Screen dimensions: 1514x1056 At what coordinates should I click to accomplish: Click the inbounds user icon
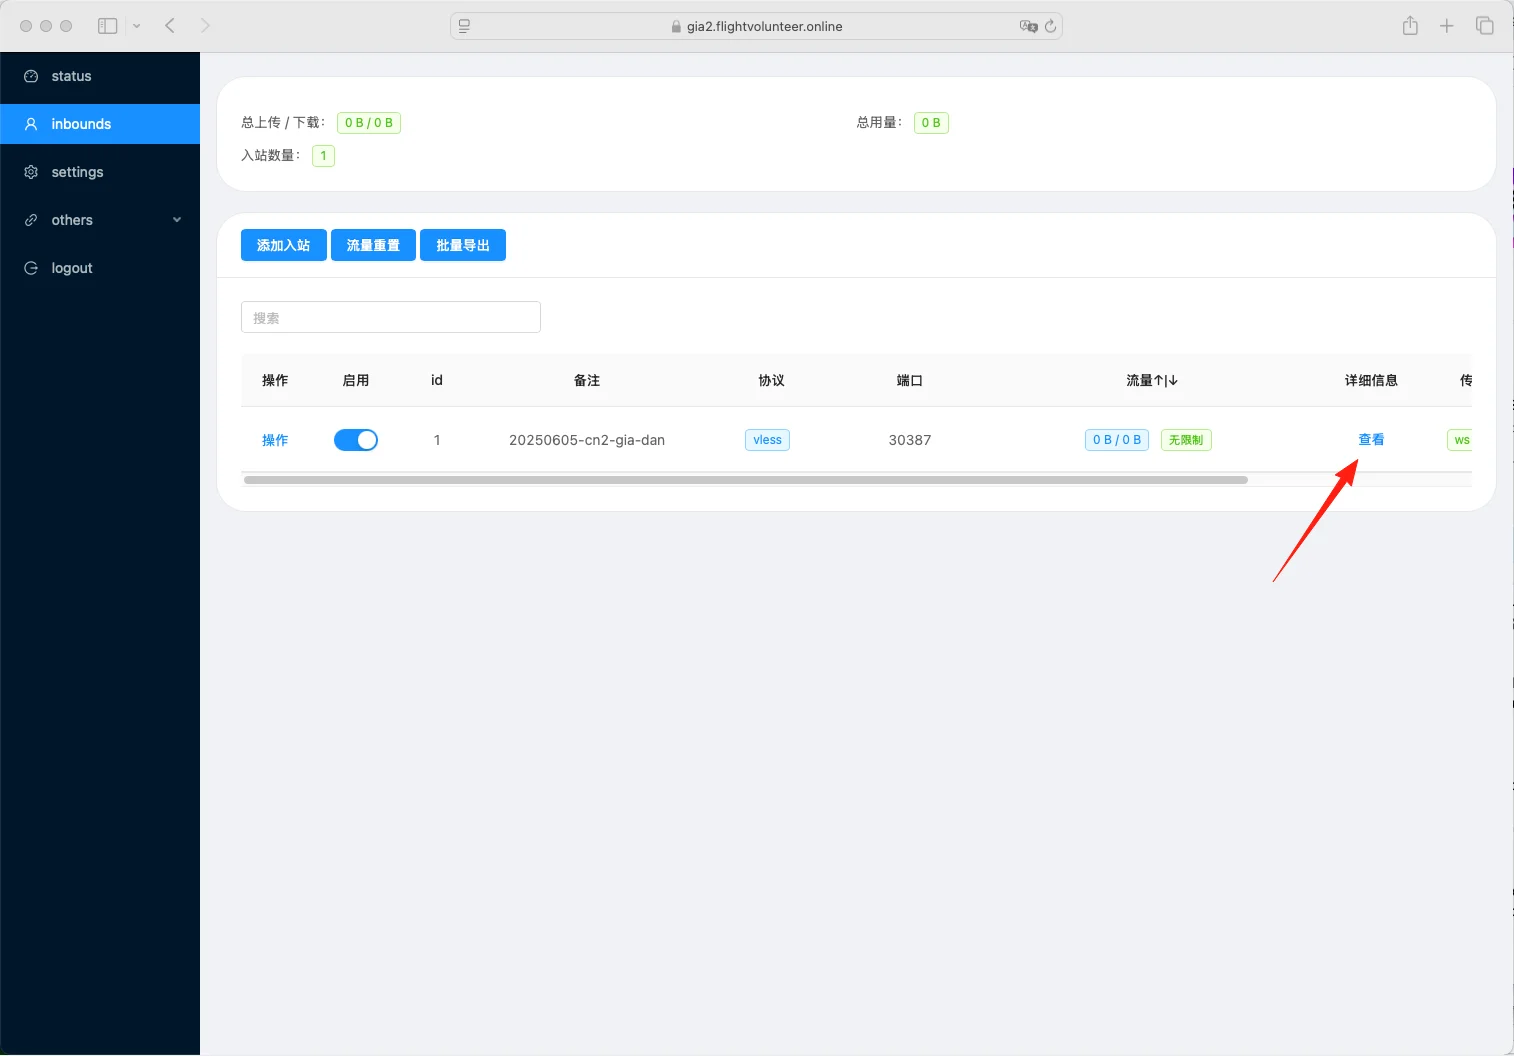(31, 124)
